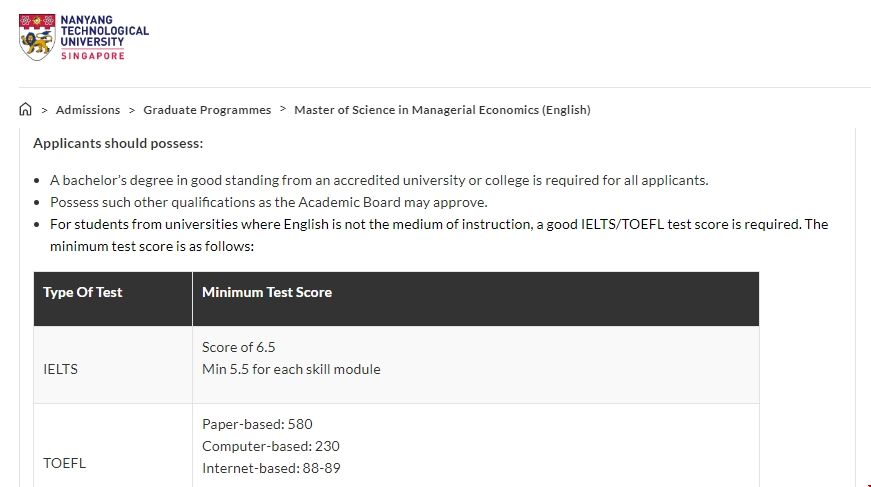Viewport: 871px width, 487px height.
Task: Select the TOEFL row label
Action: 64,463
